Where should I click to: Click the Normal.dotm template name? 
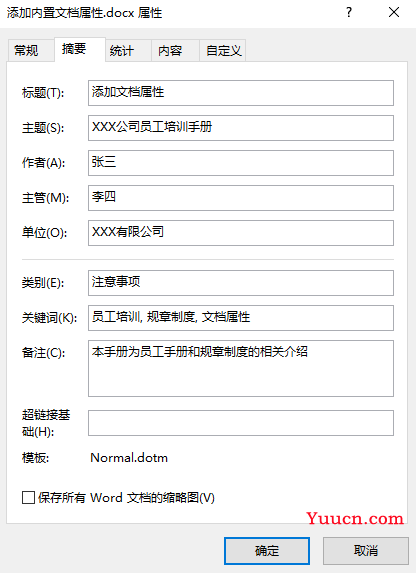[x=129, y=458]
